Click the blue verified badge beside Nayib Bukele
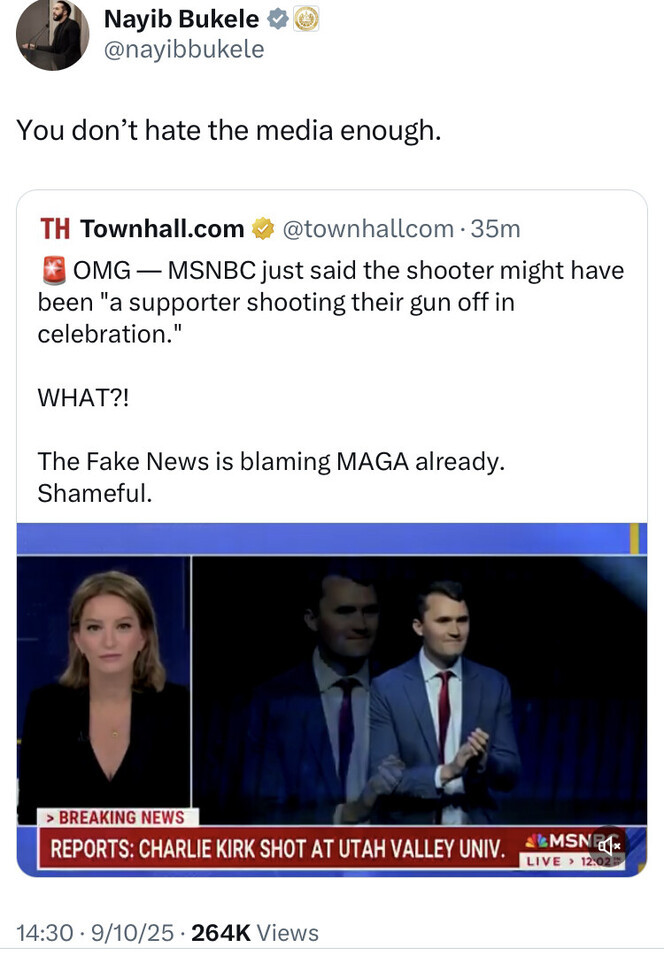Viewport: 664px width, 963px height. point(279,19)
